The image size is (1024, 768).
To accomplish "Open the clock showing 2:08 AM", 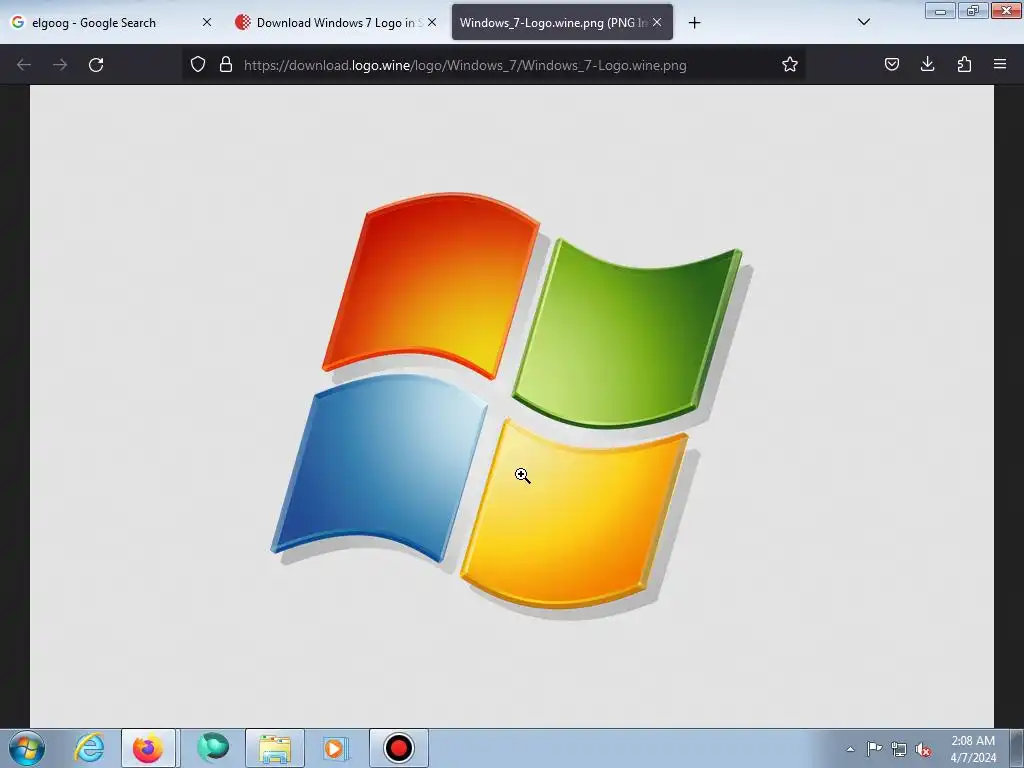I will (973, 748).
